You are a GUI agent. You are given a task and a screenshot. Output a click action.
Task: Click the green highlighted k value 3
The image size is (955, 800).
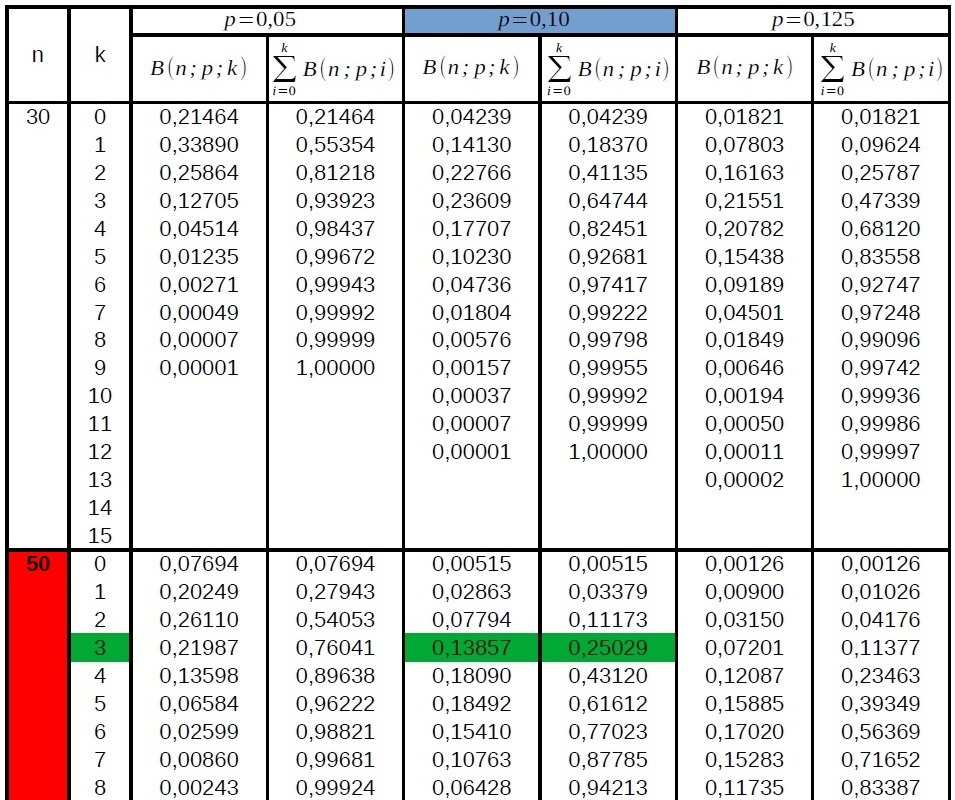(100, 648)
